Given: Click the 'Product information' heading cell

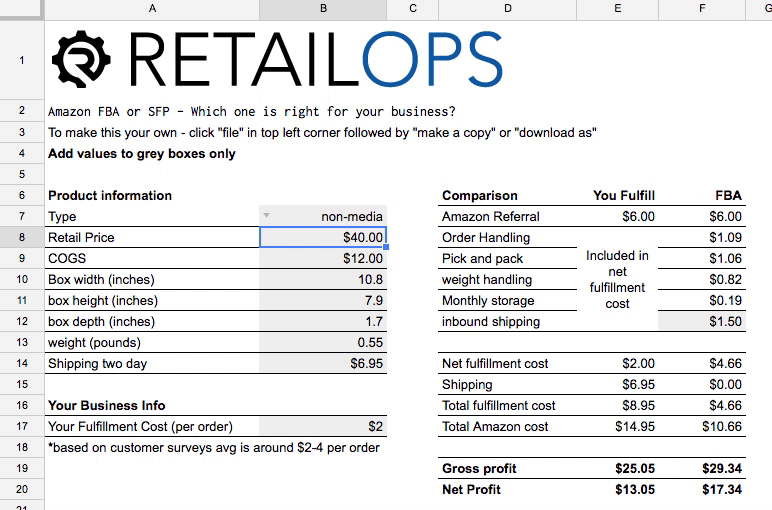Looking at the screenshot, I should tap(152, 195).
